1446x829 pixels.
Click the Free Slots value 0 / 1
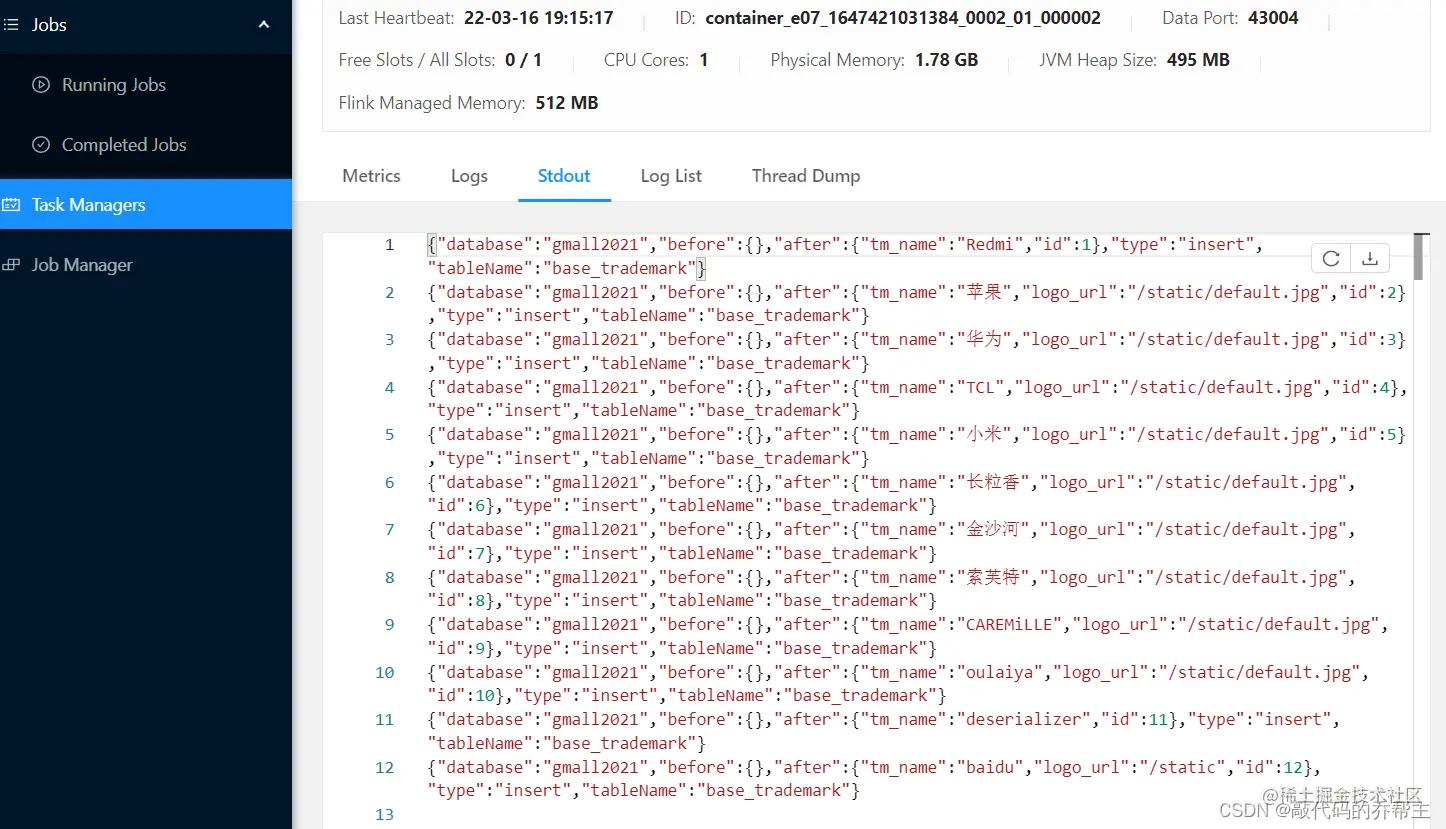pos(523,60)
